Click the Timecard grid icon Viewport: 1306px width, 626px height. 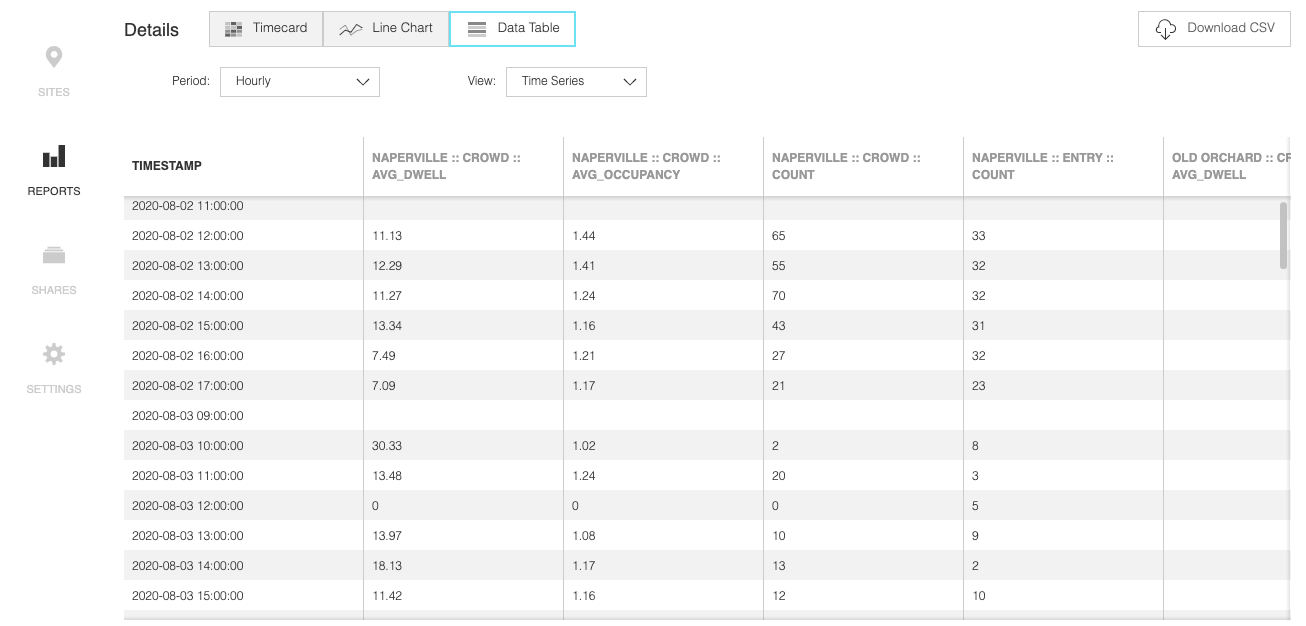click(x=233, y=29)
